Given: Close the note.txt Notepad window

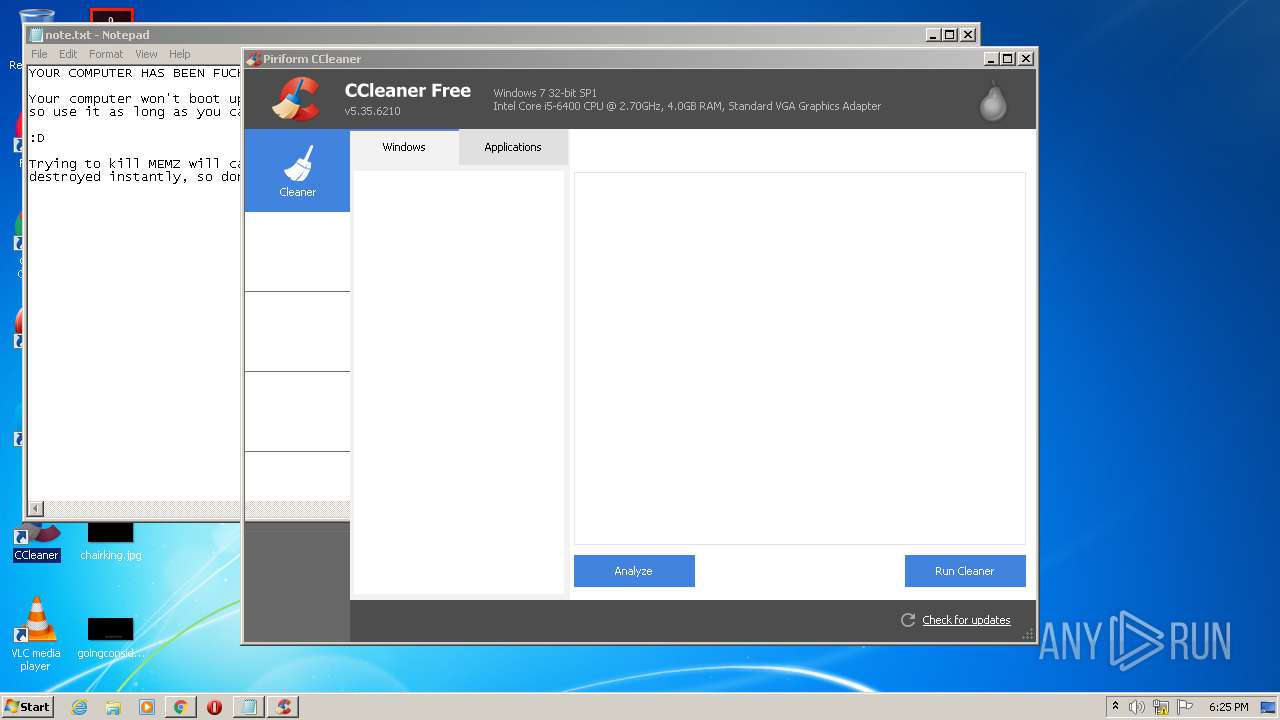Looking at the screenshot, I should [968, 35].
